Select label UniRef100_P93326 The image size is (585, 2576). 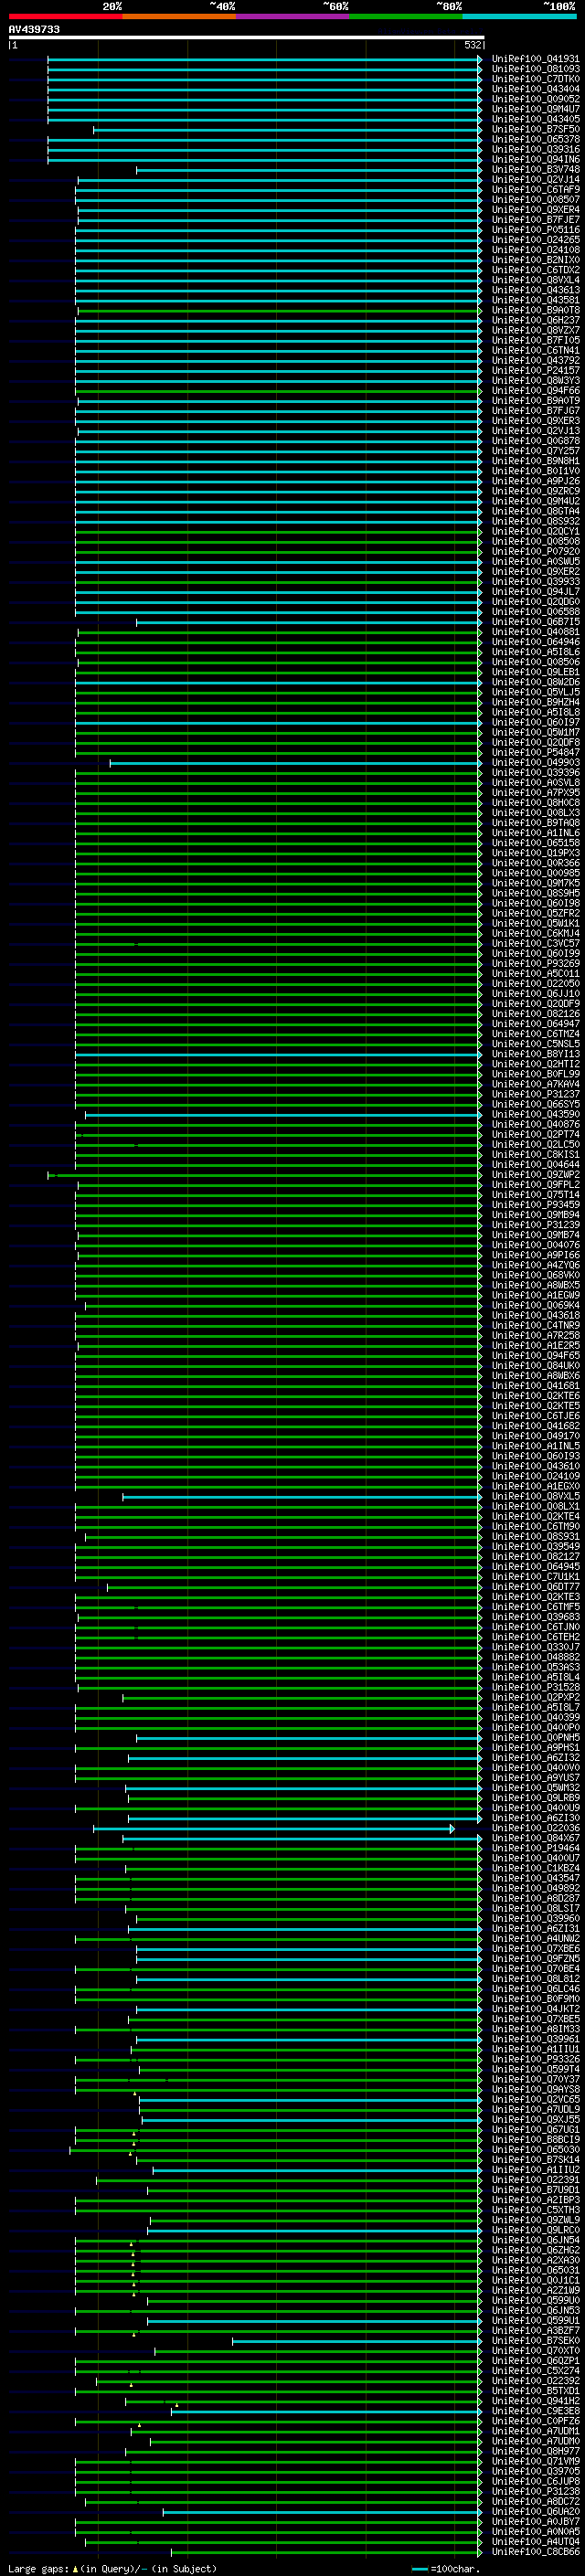coord(535,2060)
